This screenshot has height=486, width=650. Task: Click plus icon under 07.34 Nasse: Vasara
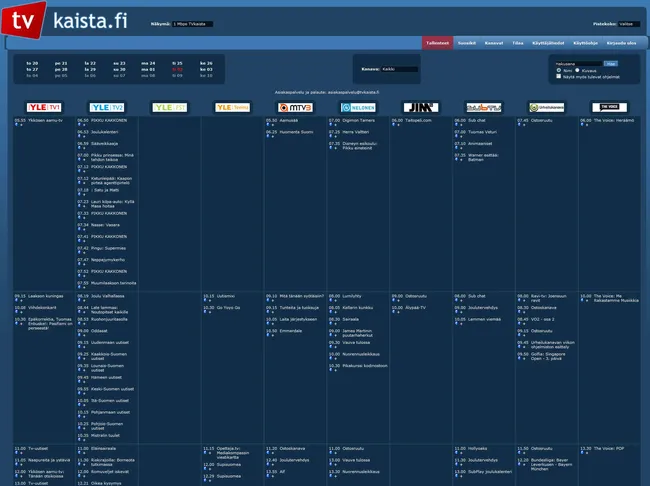pyautogui.click(x=84, y=229)
